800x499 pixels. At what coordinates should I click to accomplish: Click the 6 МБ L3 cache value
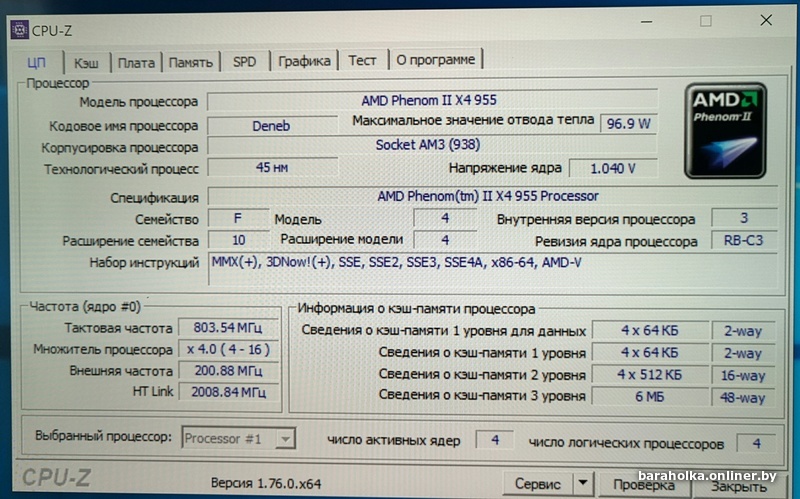coord(650,396)
